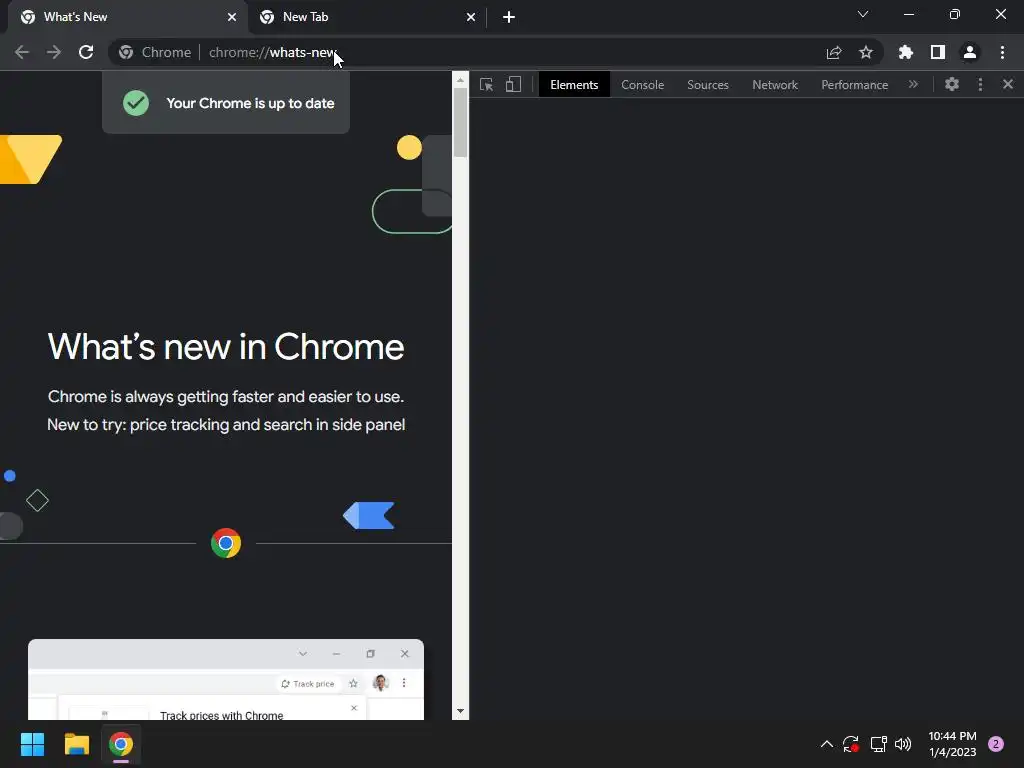Viewport: 1024px width, 768px height.
Task: Open the Network panel
Action: [x=775, y=84]
